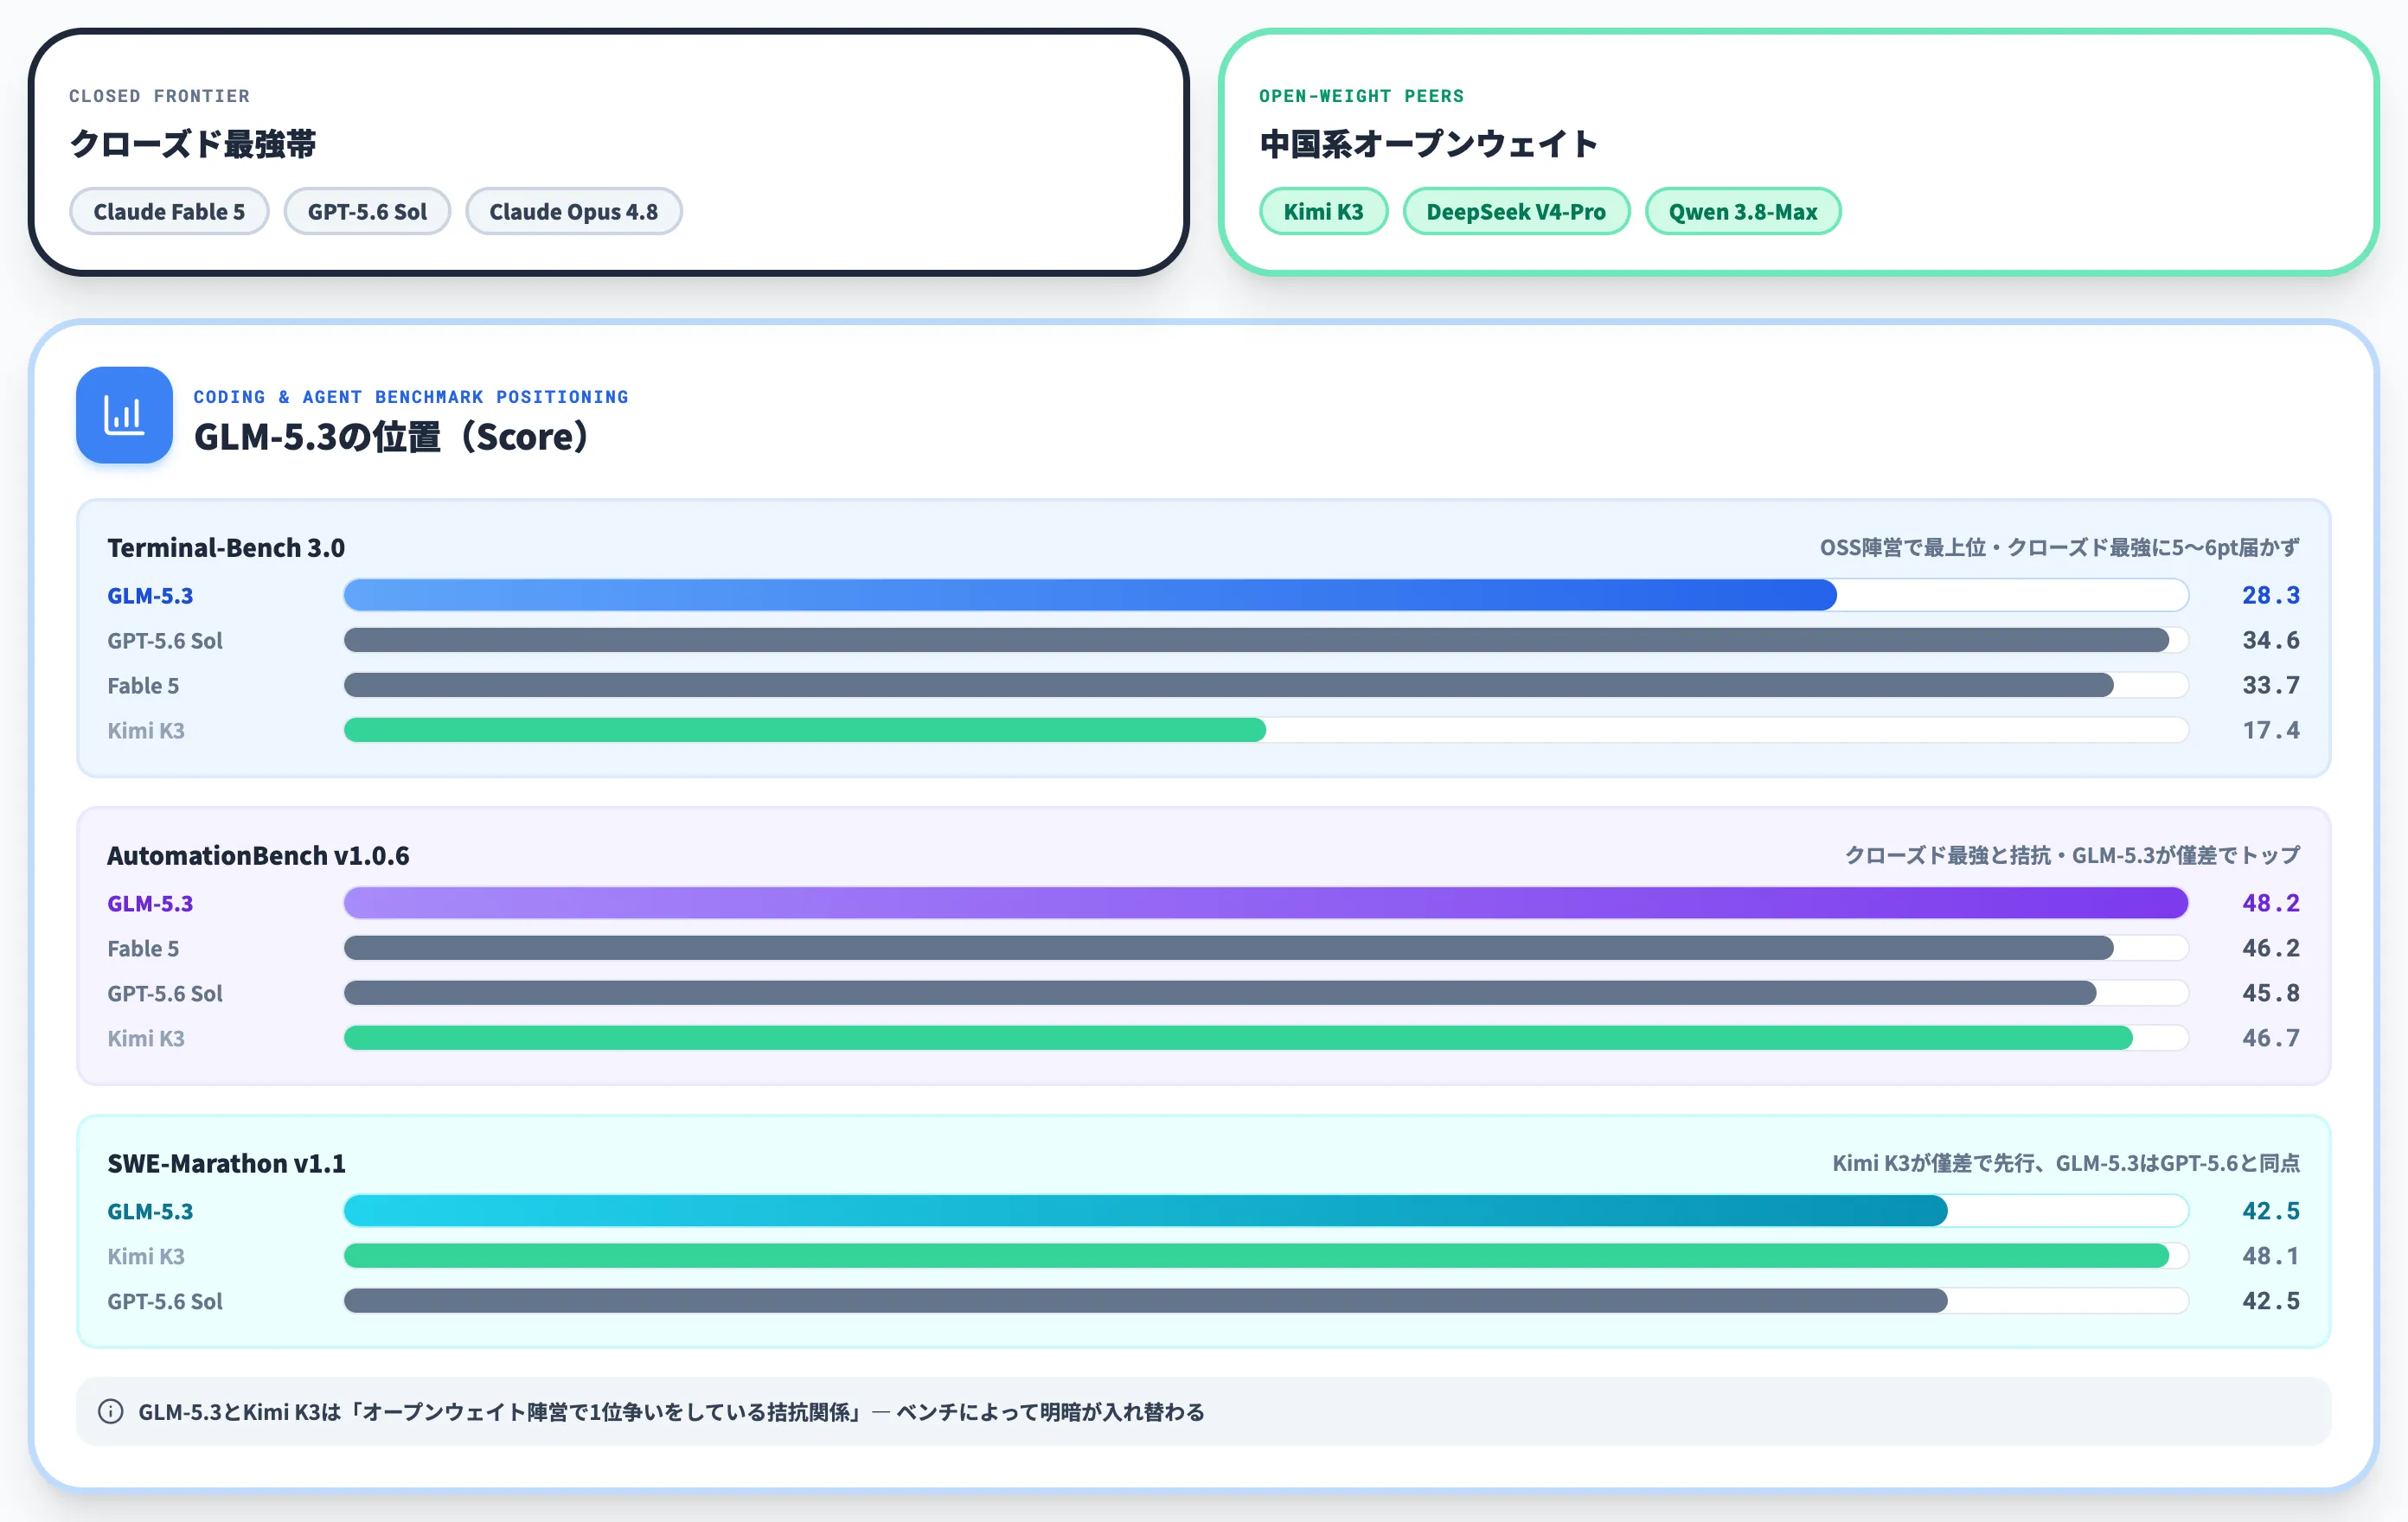2408x1522 pixels.
Task: Click the クローズド最強と拮抗 note in AutomationBench
Action: tap(2073, 856)
